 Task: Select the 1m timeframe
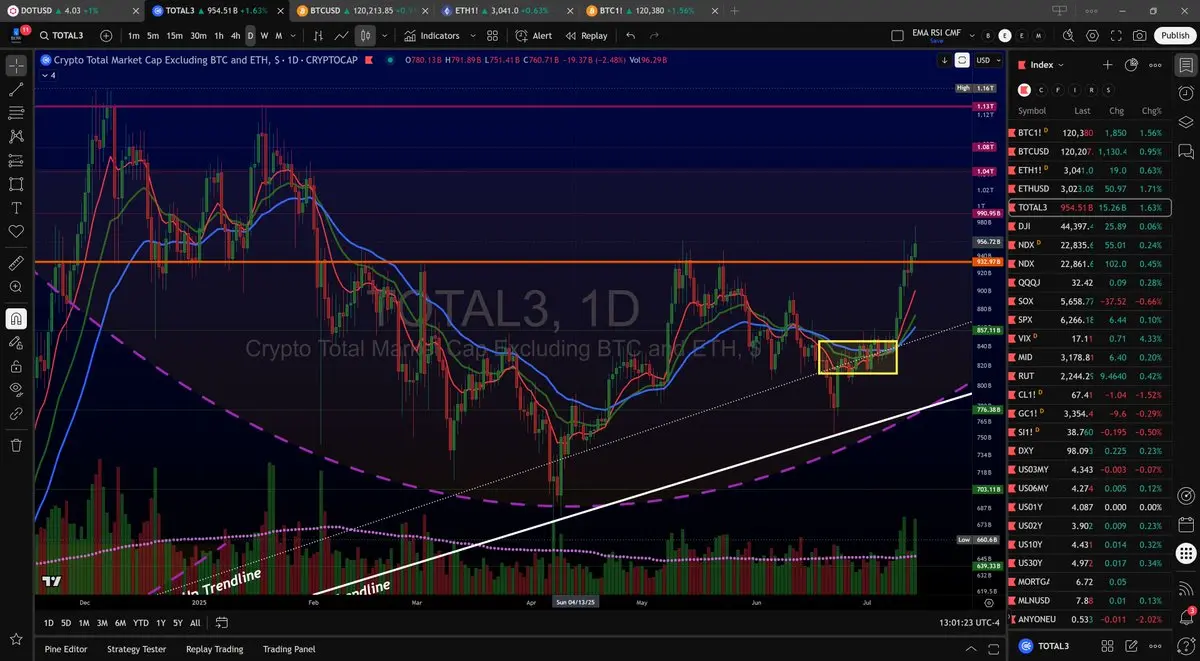point(134,35)
